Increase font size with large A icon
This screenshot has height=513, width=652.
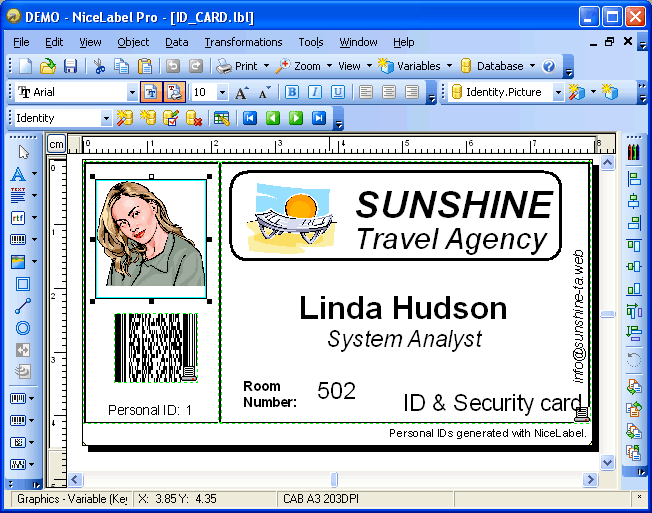point(242,92)
